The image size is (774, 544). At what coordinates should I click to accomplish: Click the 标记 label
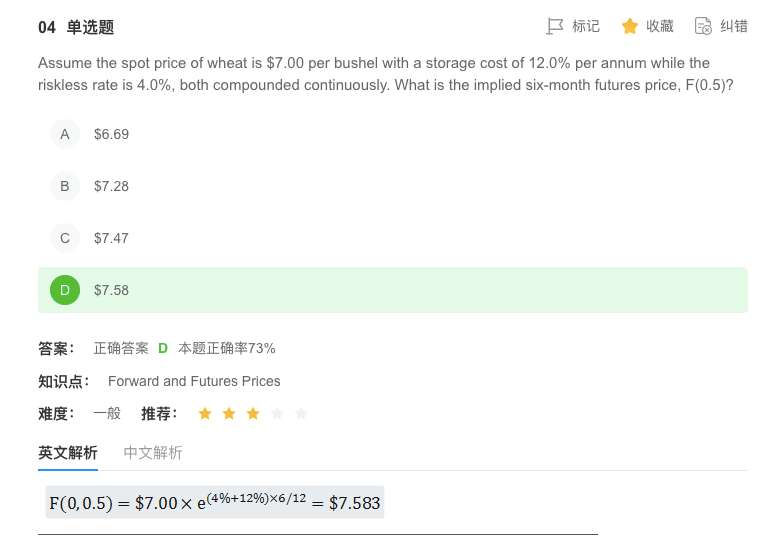click(x=586, y=26)
